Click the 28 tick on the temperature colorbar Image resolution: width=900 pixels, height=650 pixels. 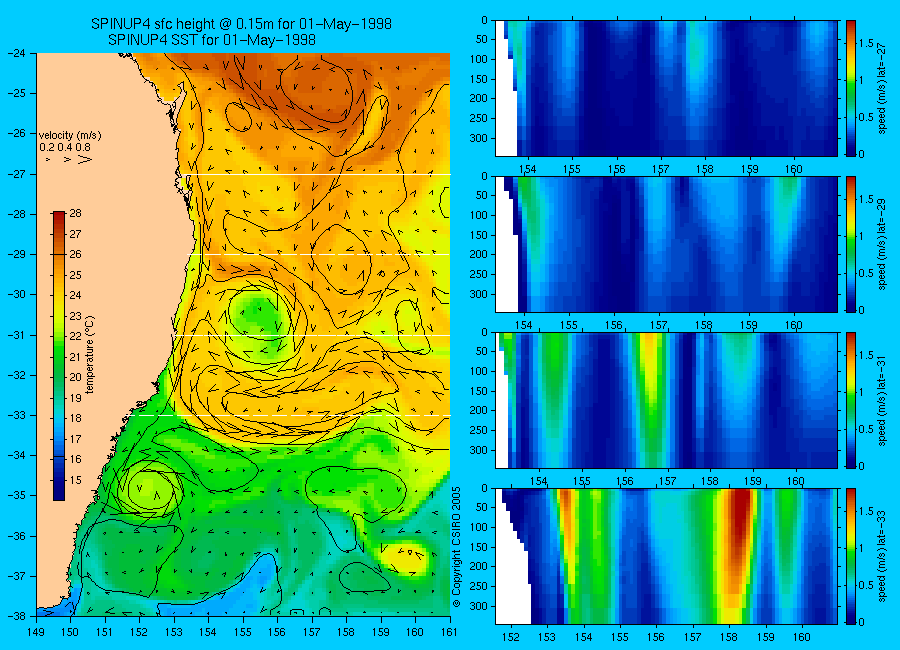coord(76,213)
